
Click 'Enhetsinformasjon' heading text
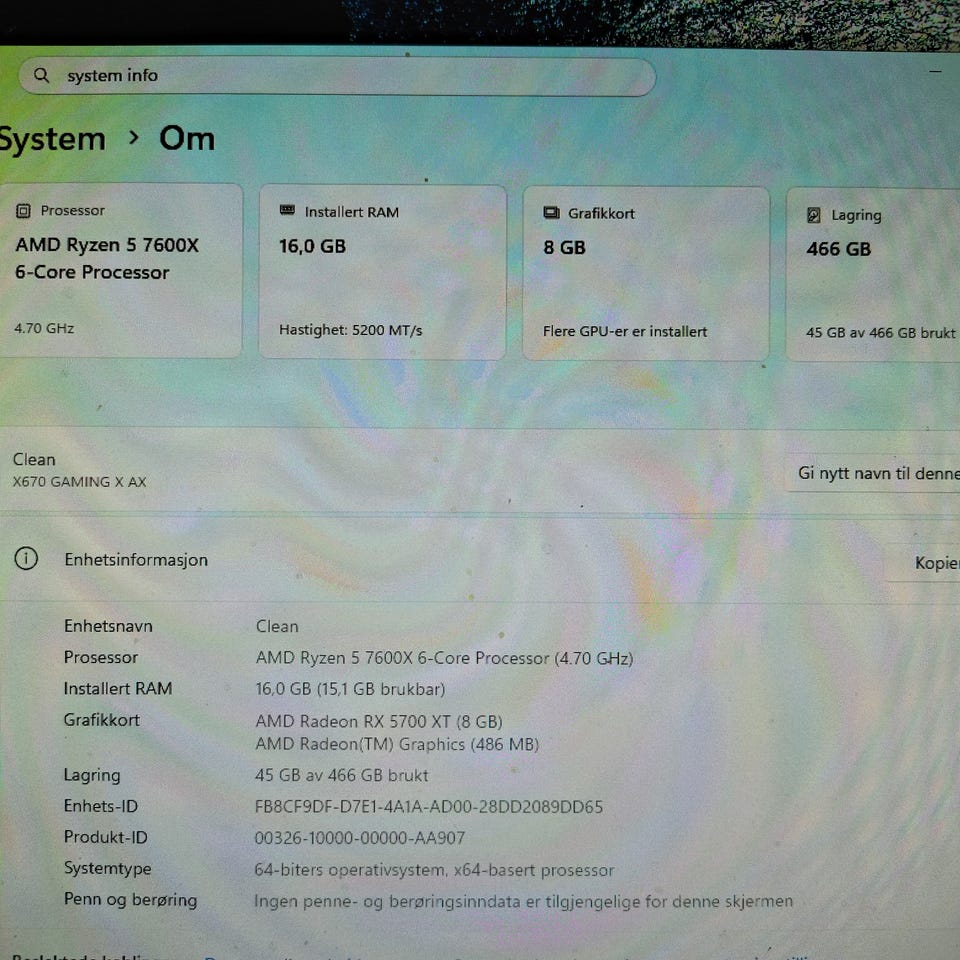coord(136,560)
